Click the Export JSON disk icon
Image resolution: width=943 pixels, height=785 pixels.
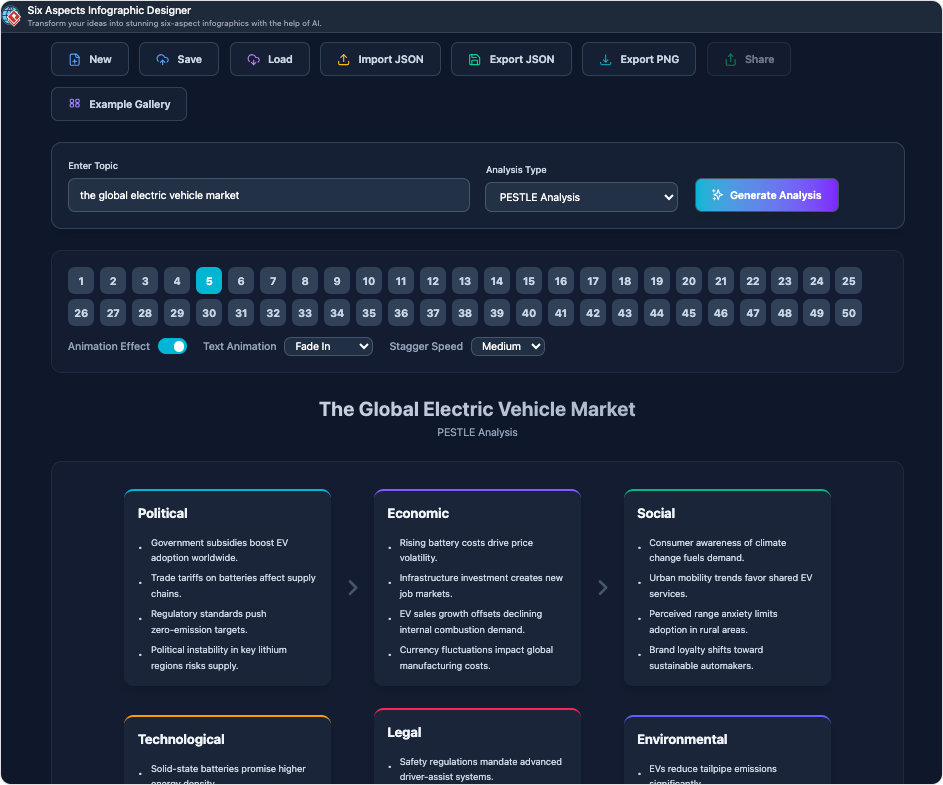475,60
